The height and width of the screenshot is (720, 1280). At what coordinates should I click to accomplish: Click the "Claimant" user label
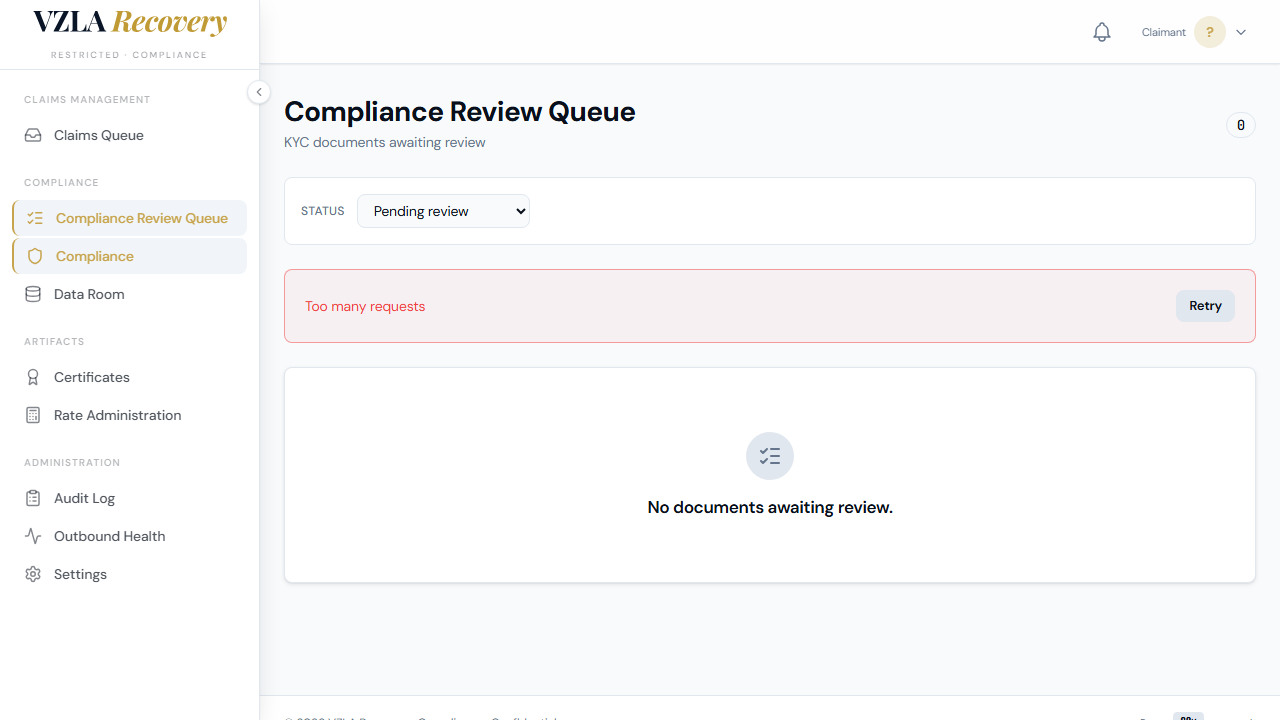coord(1164,32)
